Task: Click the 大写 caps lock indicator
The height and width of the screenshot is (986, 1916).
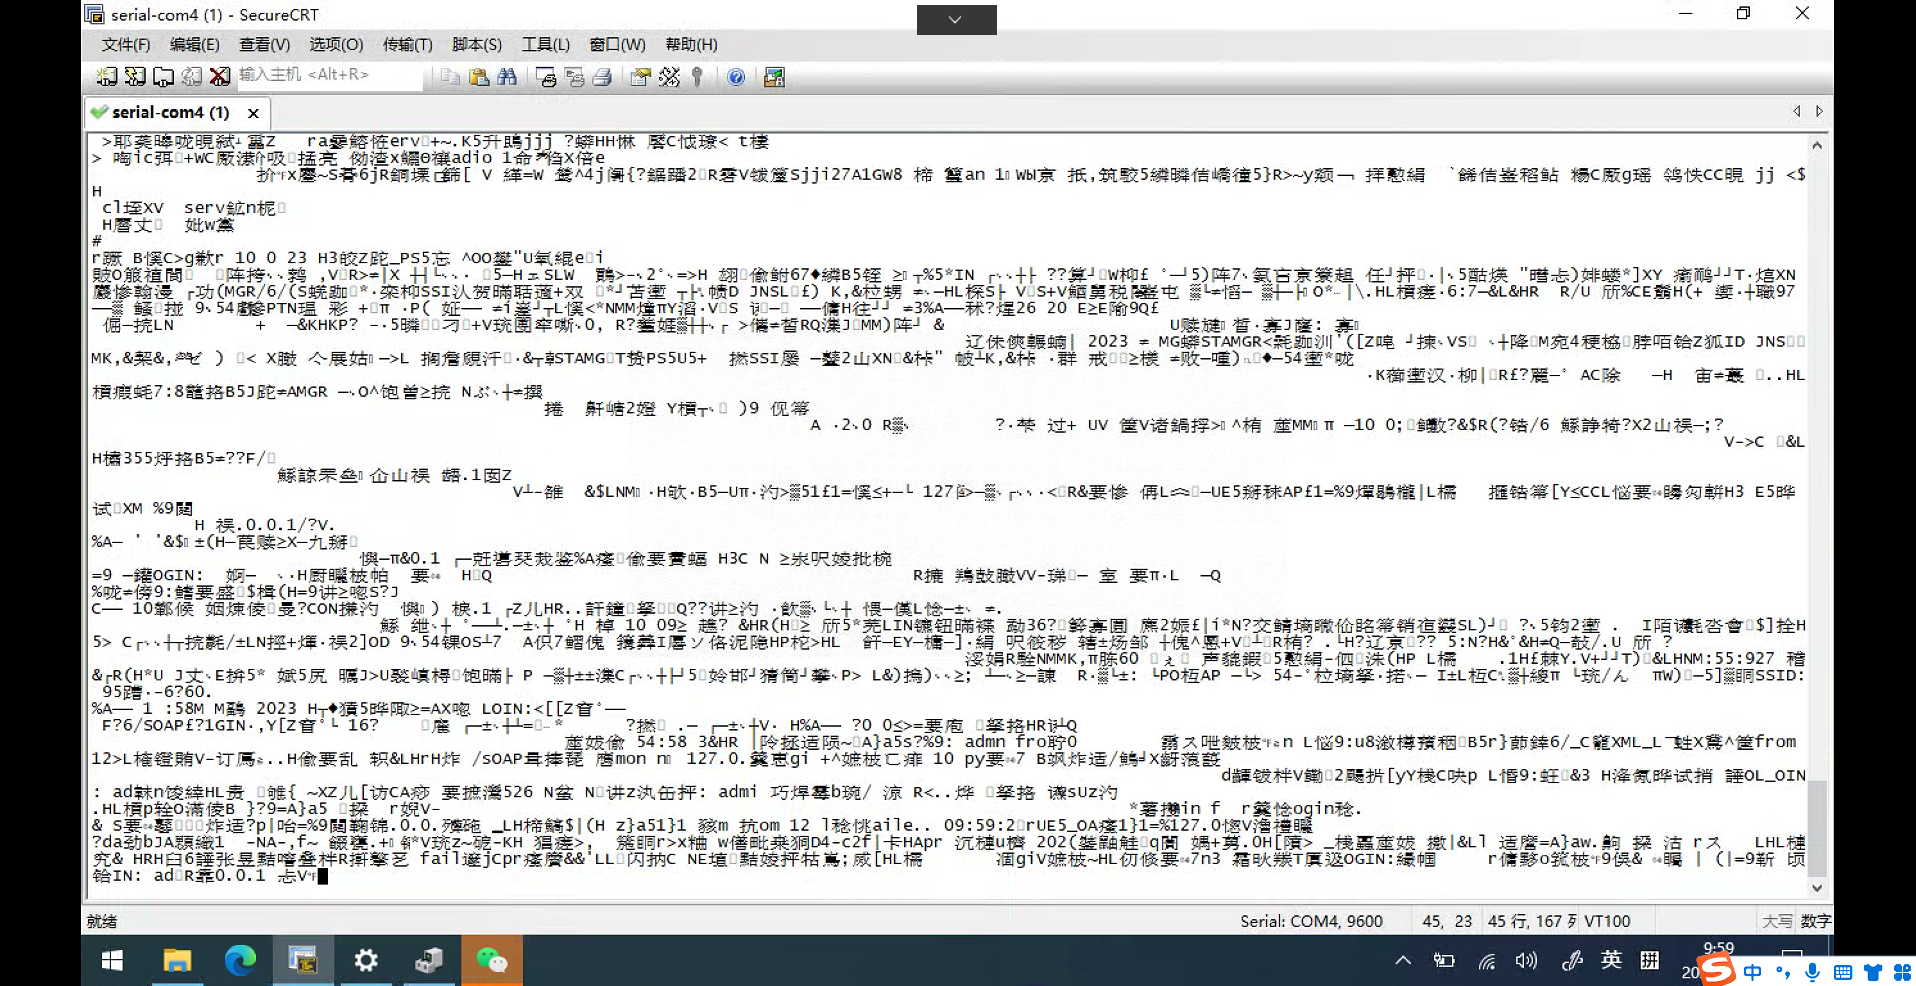Action: point(1776,921)
